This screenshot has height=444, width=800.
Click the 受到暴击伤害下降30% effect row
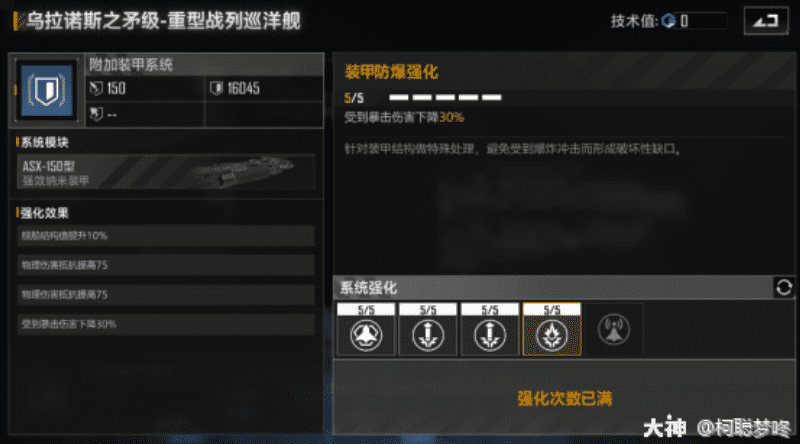[x=166, y=324]
